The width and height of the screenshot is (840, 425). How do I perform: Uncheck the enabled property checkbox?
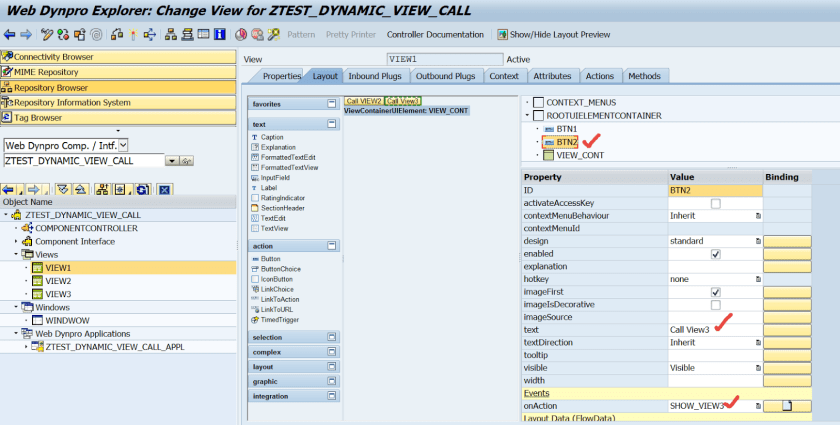click(715, 254)
